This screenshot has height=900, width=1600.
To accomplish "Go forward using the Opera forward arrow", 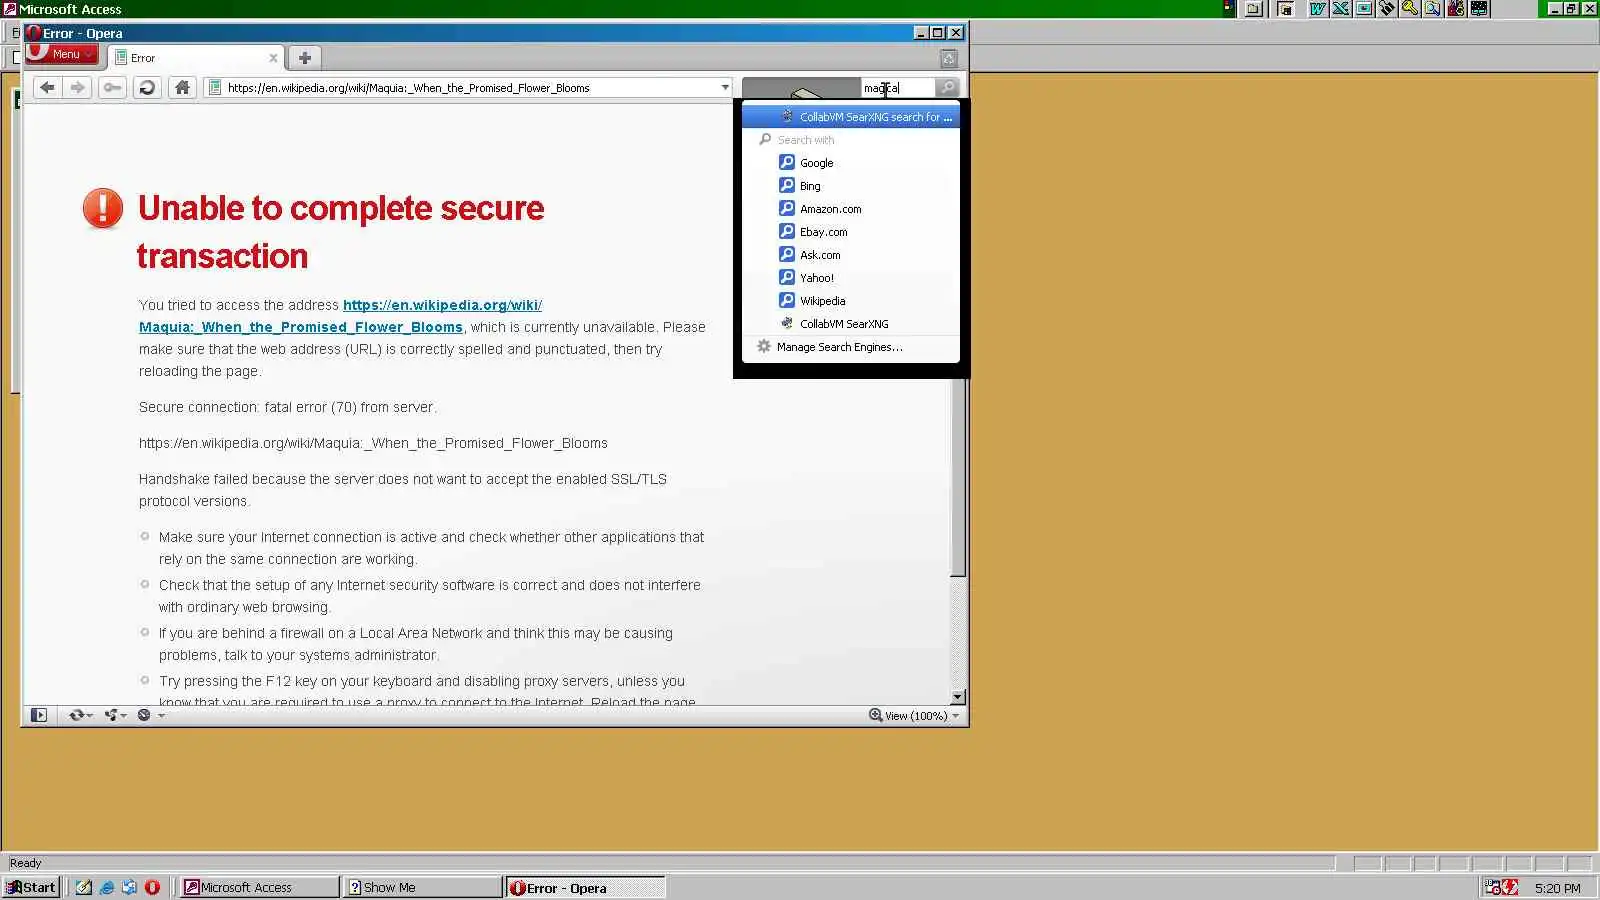I will (77, 88).
